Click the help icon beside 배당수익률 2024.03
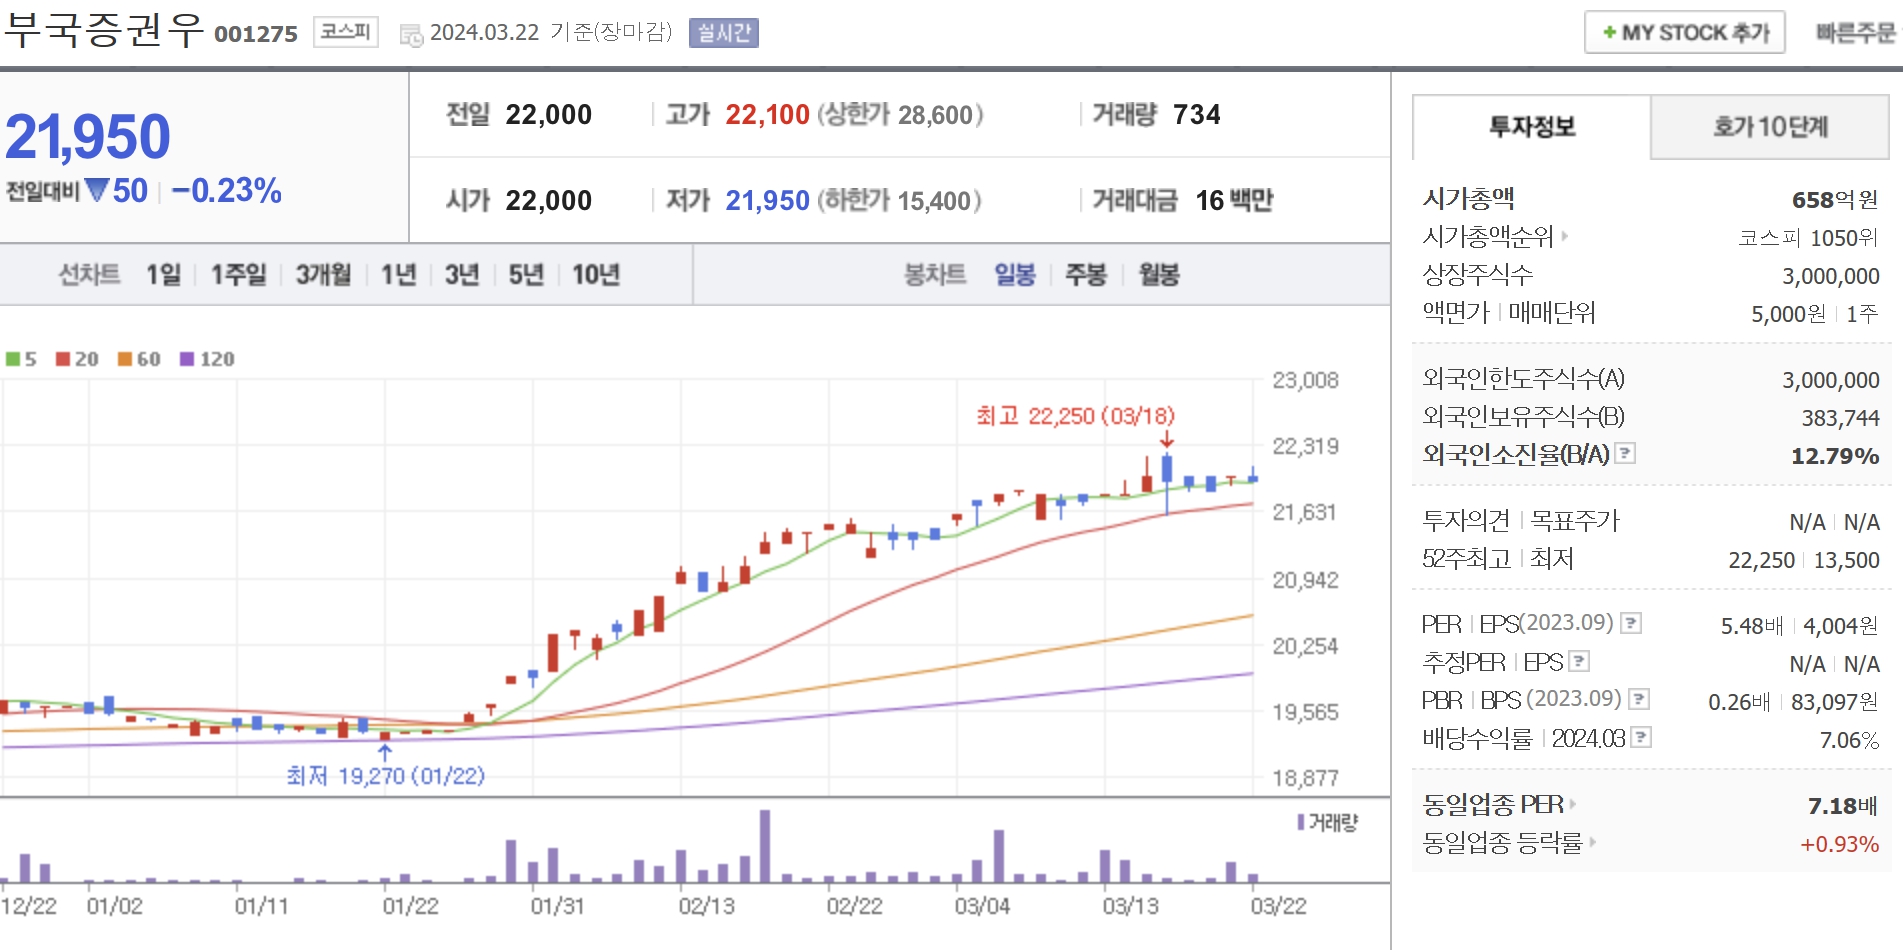Image resolution: width=1903 pixels, height=950 pixels. [x=1641, y=737]
